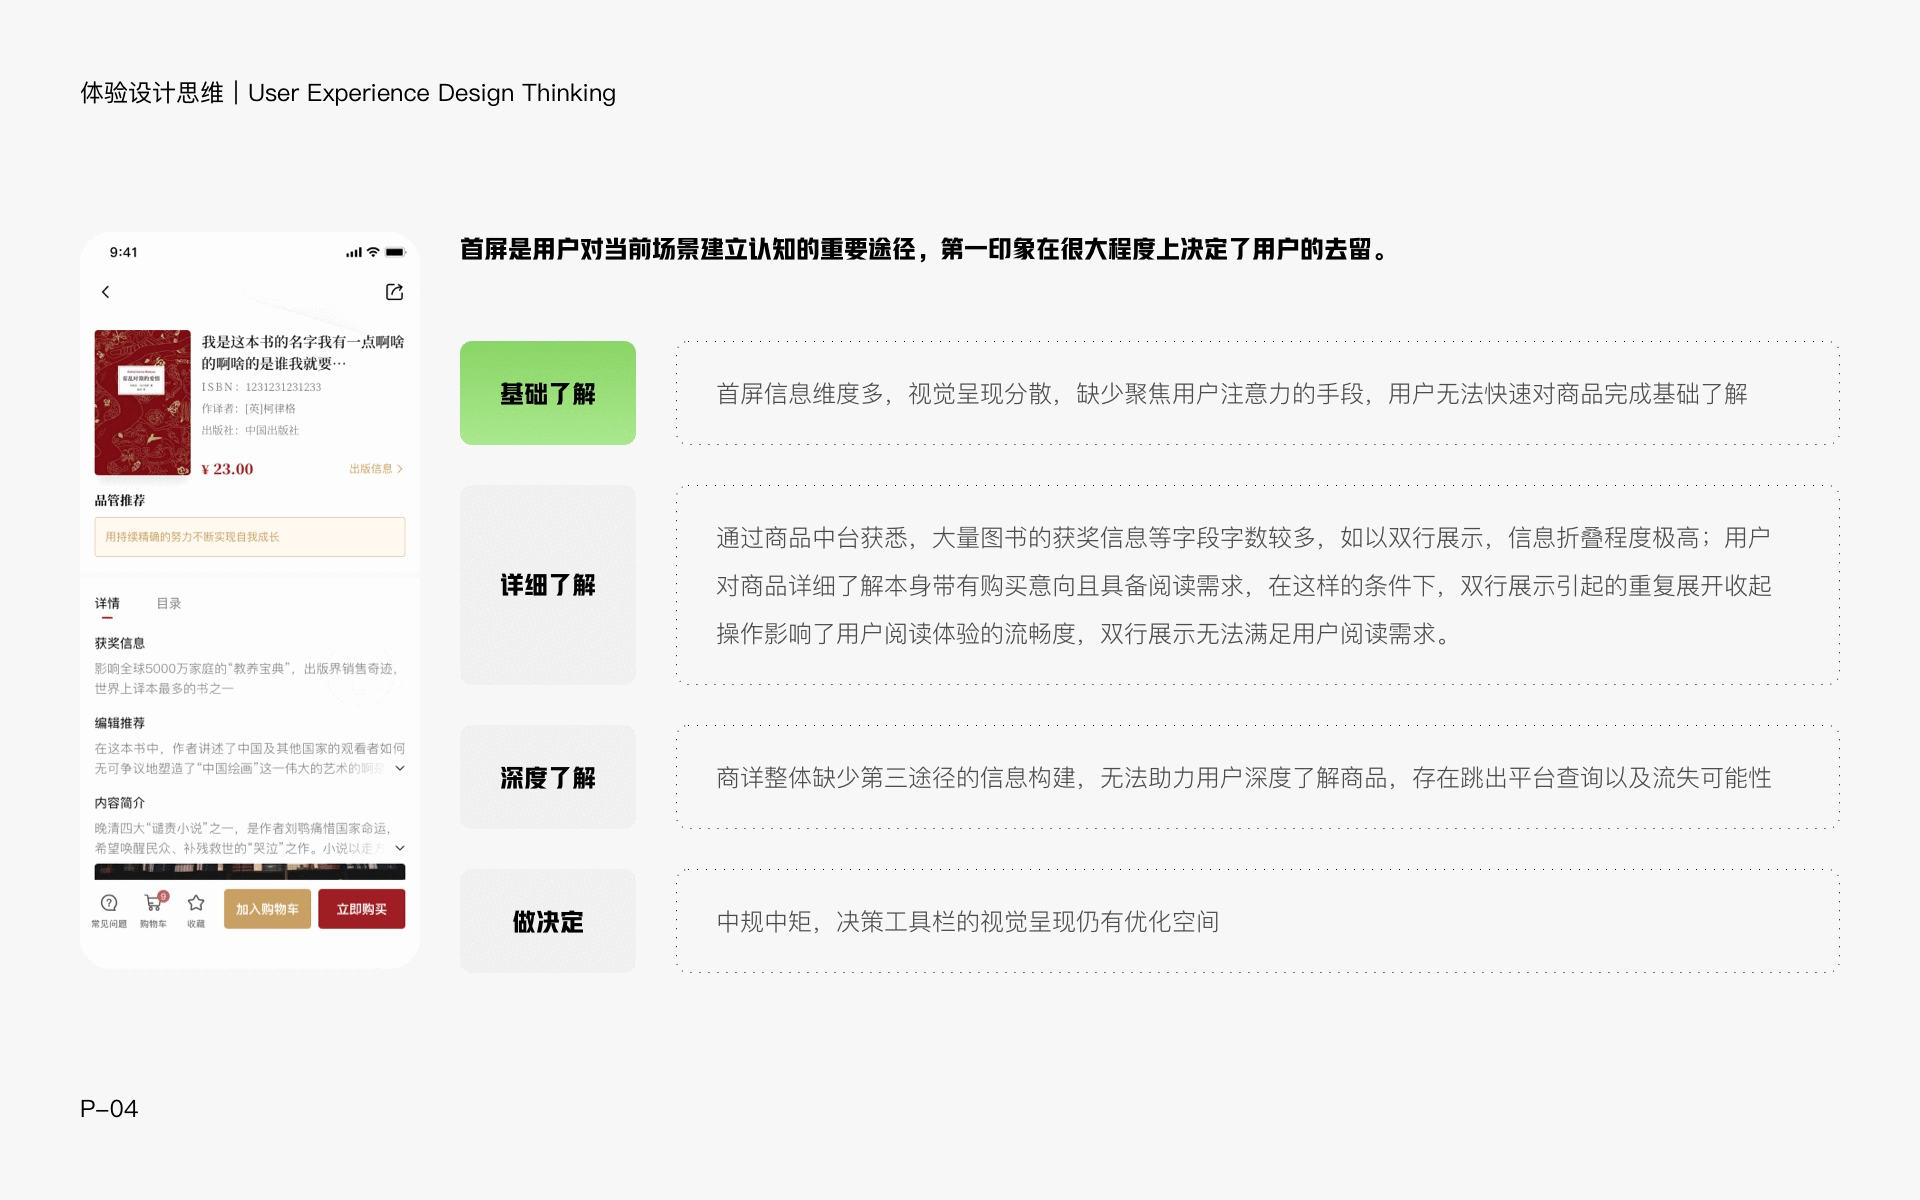This screenshot has height=1200, width=1920.
Task: Select the green 基础了解 card
Action: pos(548,393)
